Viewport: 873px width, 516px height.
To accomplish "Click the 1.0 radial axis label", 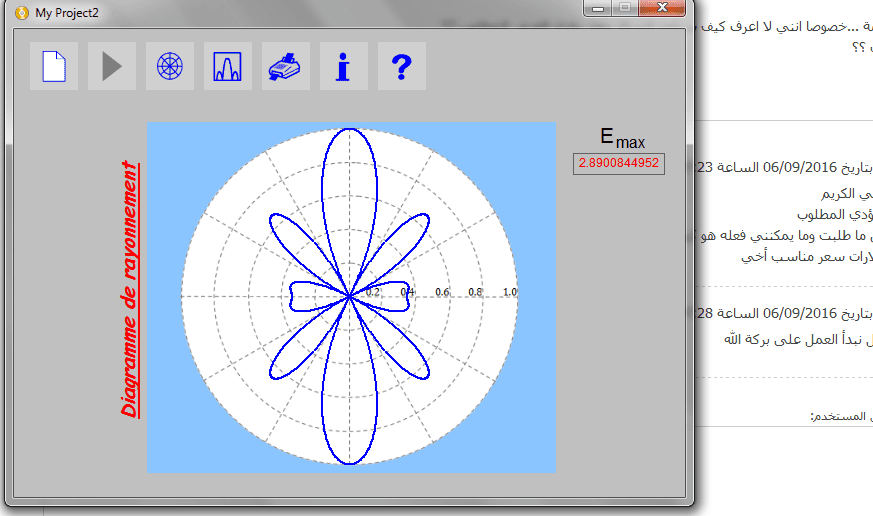I will pyautogui.click(x=509, y=292).
